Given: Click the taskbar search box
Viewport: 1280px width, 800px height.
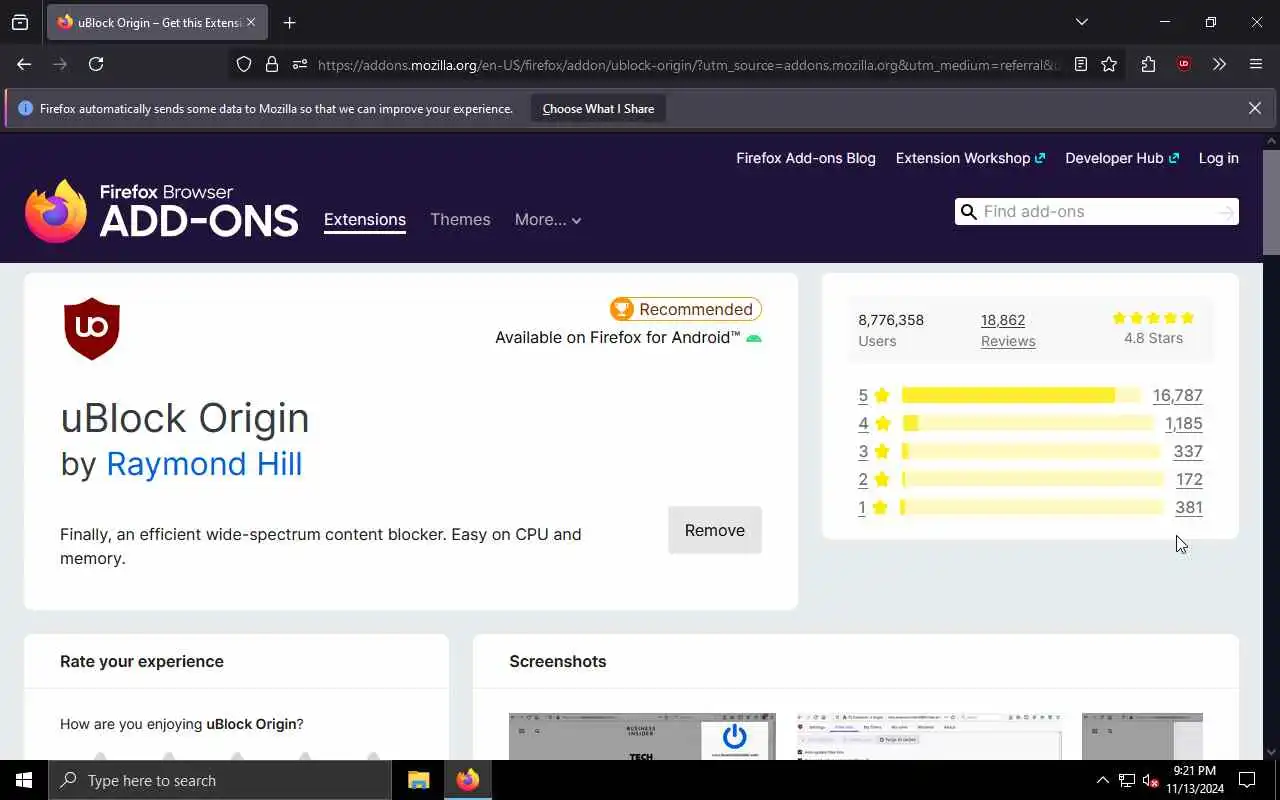Looking at the screenshot, I should pos(220,780).
